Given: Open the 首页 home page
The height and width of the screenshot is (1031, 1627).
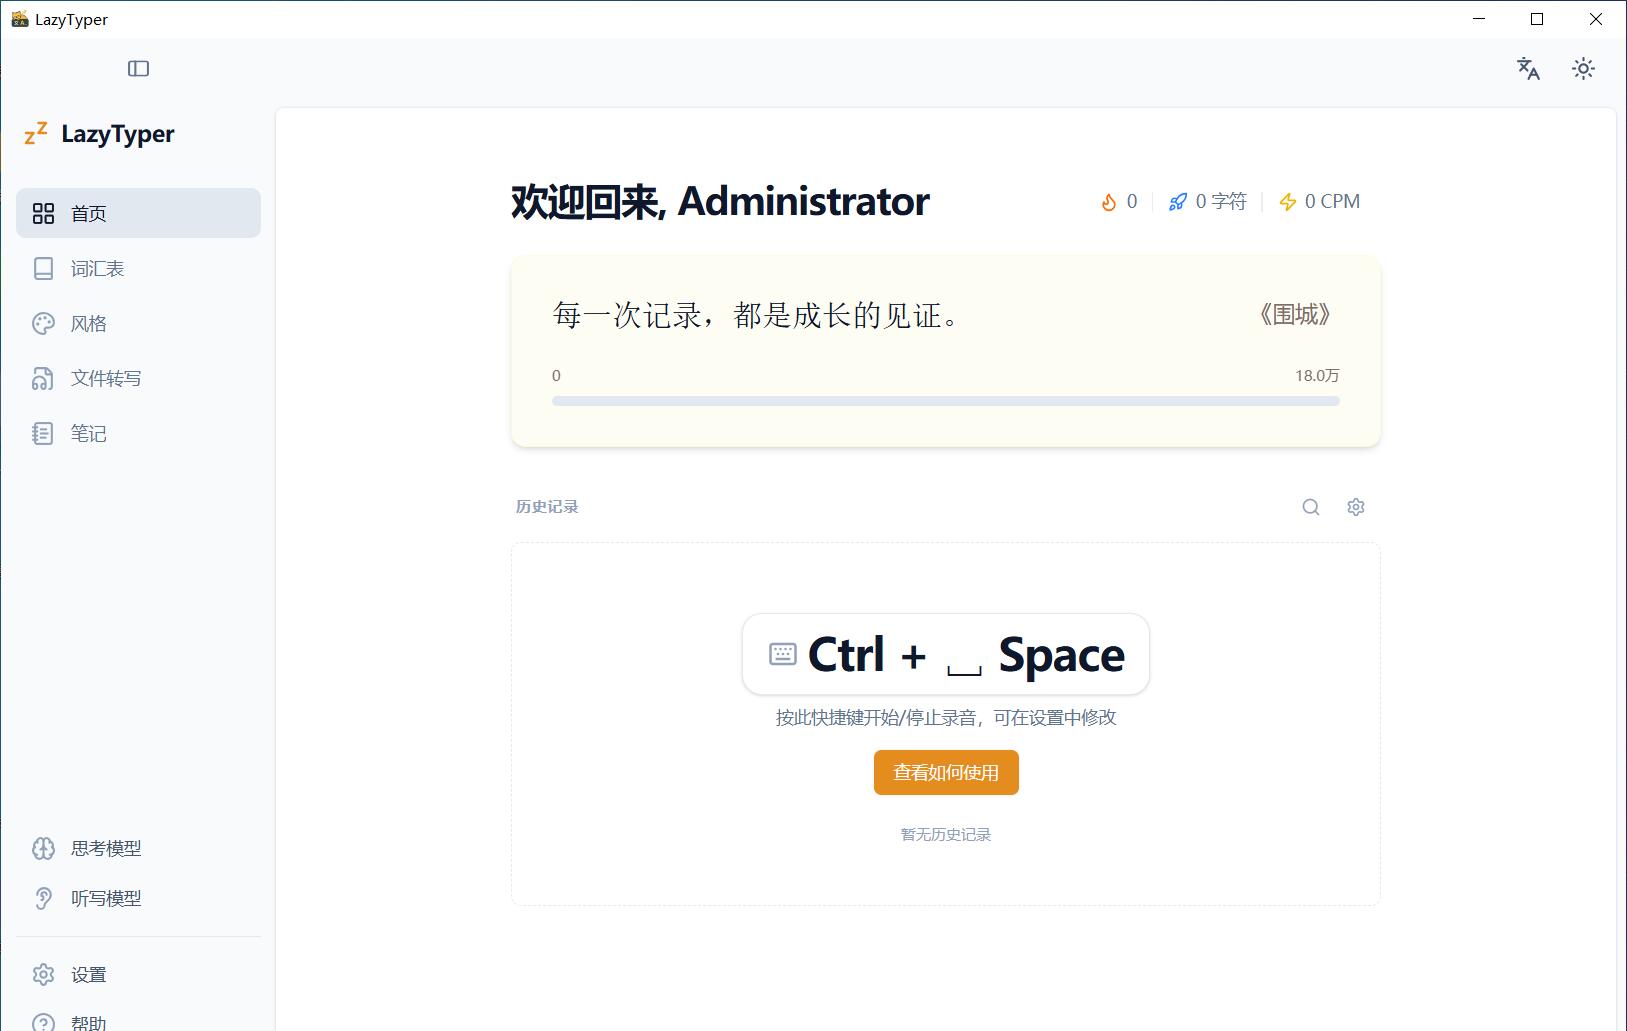Looking at the screenshot, I should coord(138,213).
